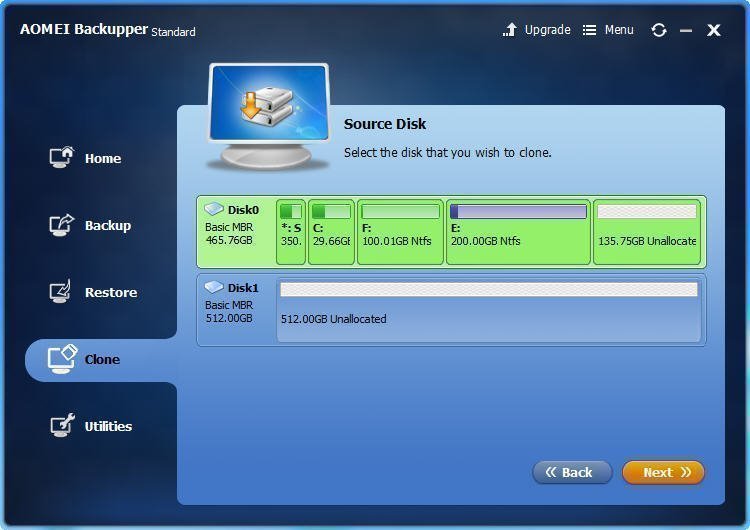
Task: Minimize the AOMEI Backupper window
Action: (686, 31)
